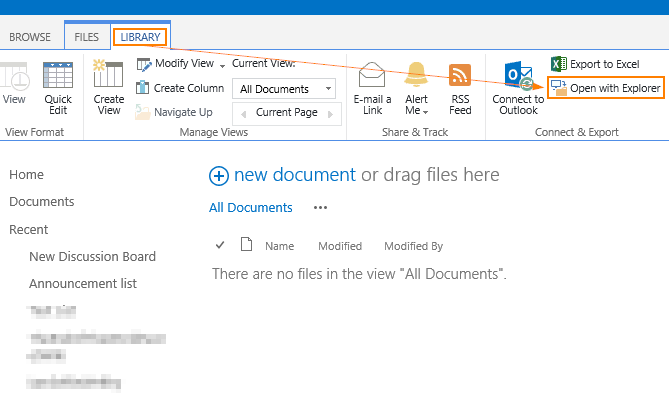This screenshot has height=397, width=669.
Task: Sort by Modified By column header
Action: 413,246
